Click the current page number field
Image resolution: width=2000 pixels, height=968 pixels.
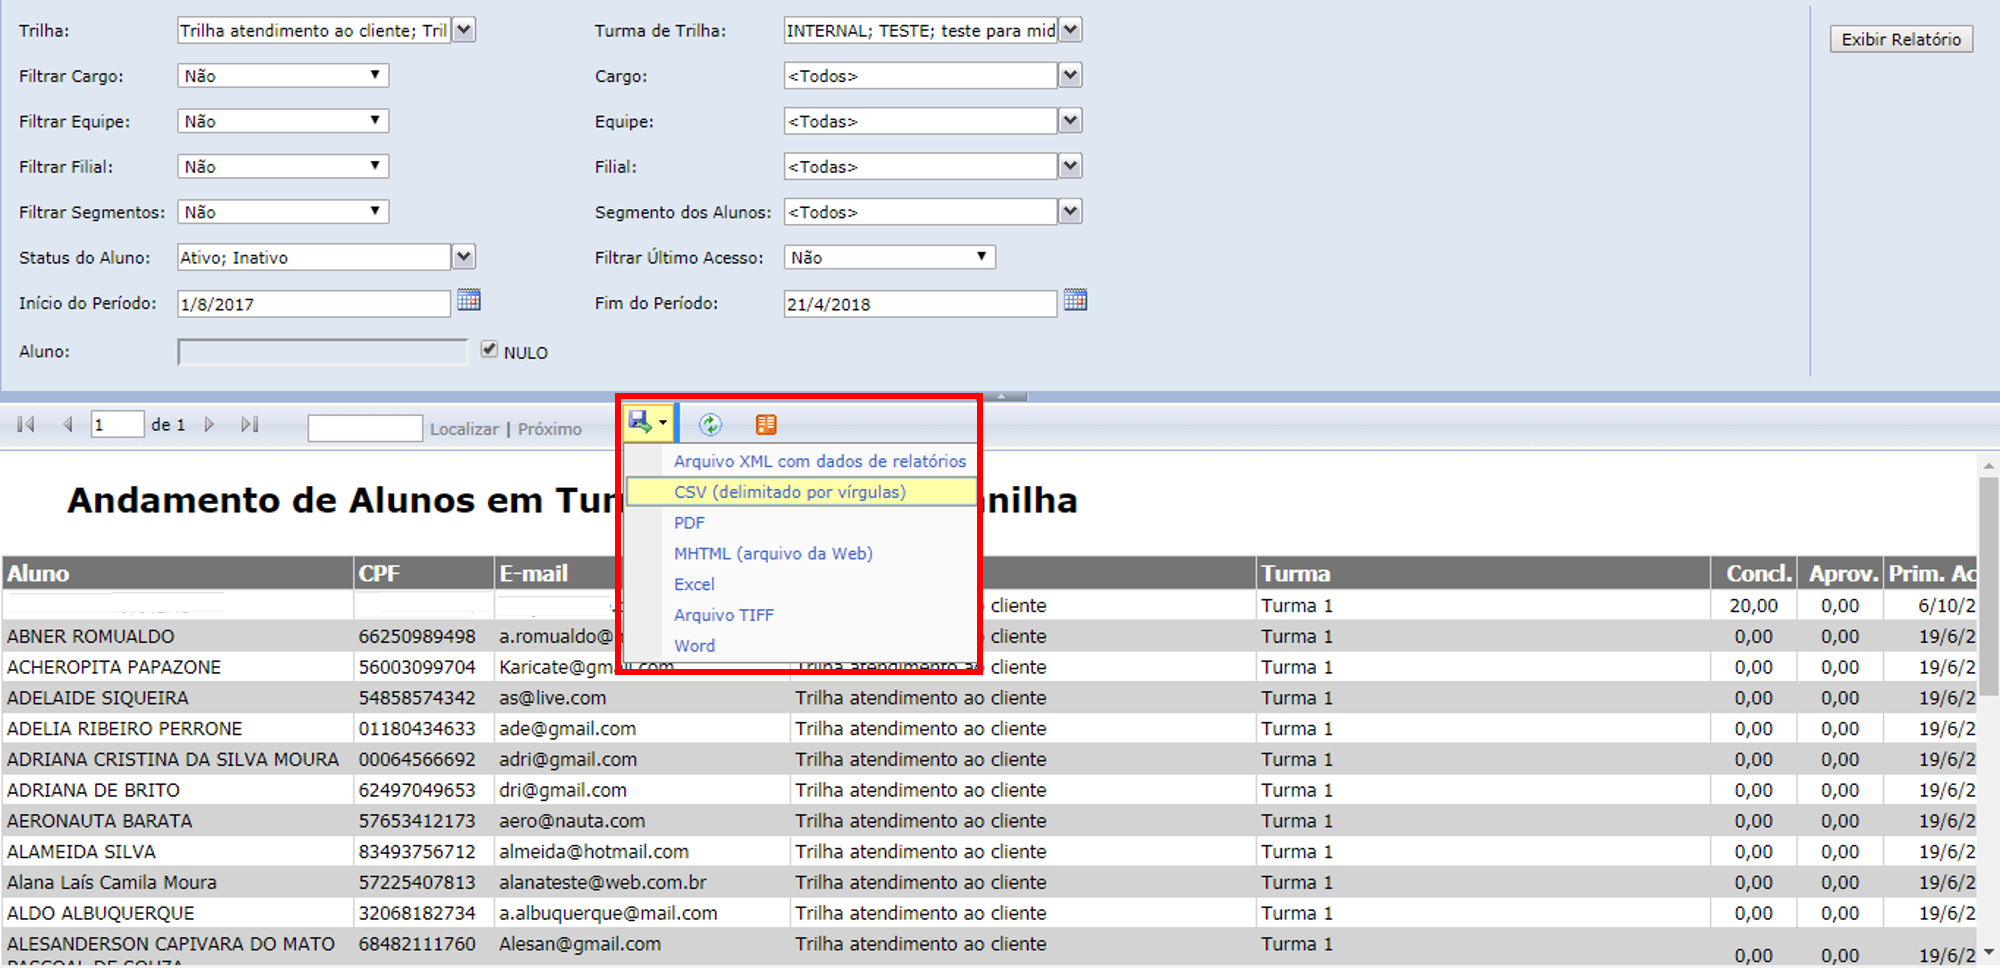pyautogui.click(x=117, y=425)
